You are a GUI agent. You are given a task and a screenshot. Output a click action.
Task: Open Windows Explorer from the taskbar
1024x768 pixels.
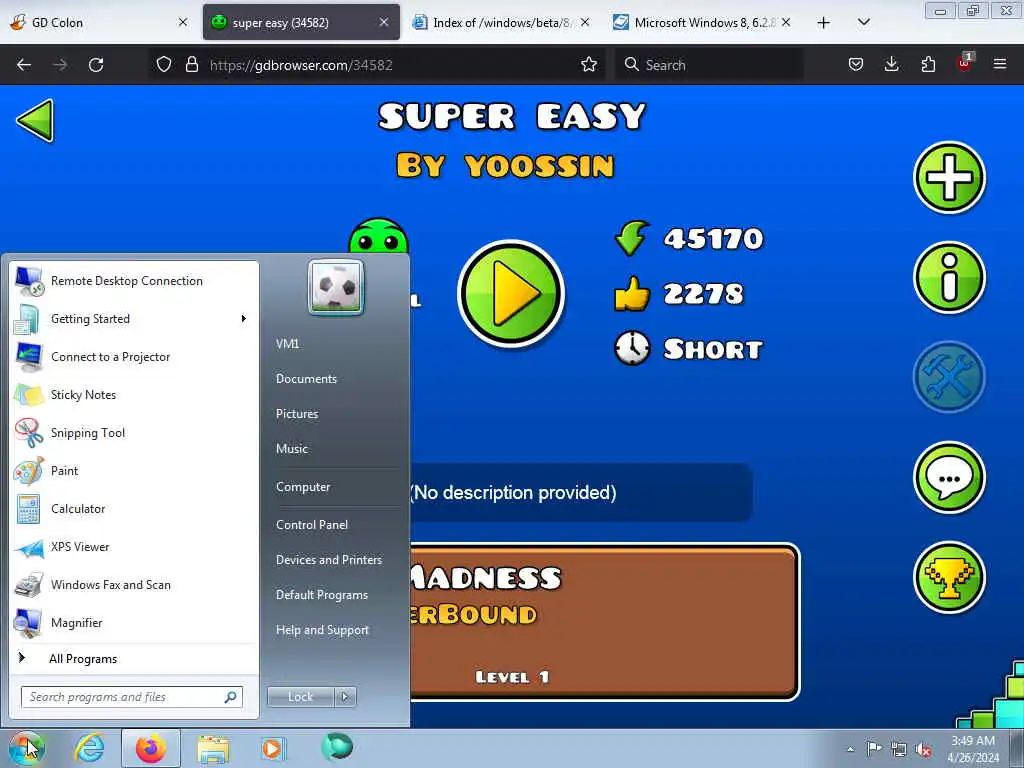[x=213, y=750]
